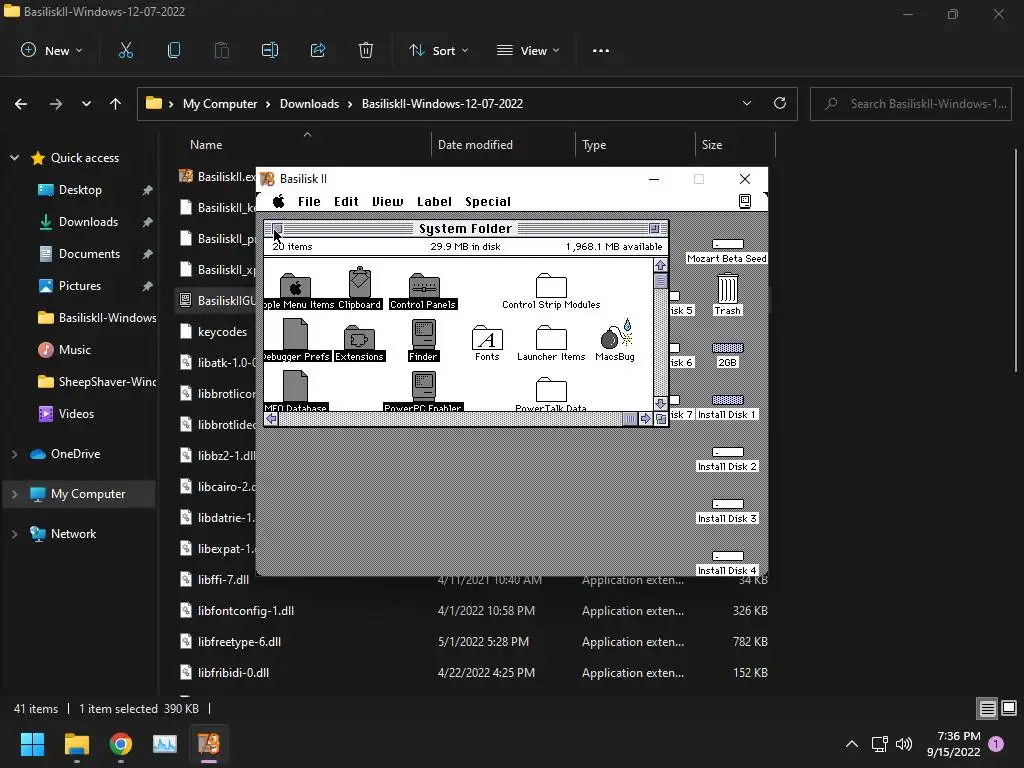The height and width of the screenshot is (768, 1024).
Task: Click System Folder scroll up arrow
Action: pos(660,265)
